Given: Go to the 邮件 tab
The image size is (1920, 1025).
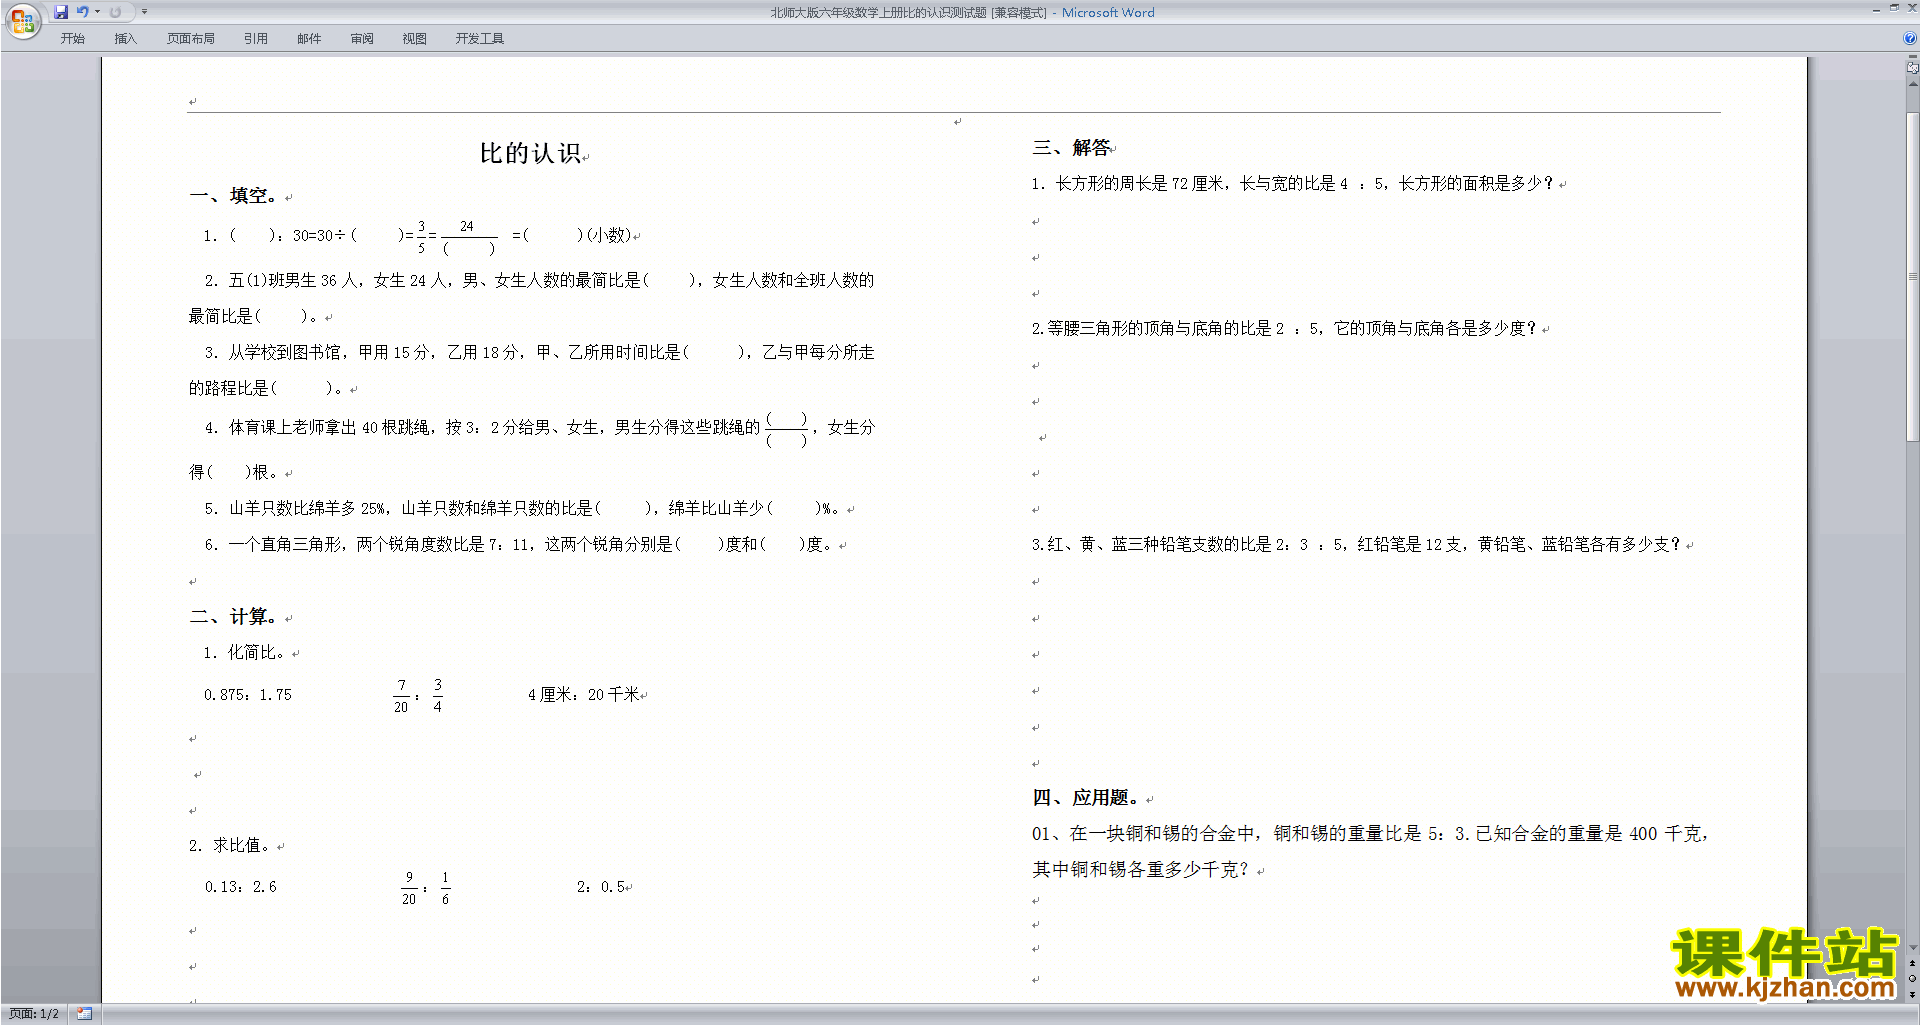Looking at the screenshot, I should [309, 38].
